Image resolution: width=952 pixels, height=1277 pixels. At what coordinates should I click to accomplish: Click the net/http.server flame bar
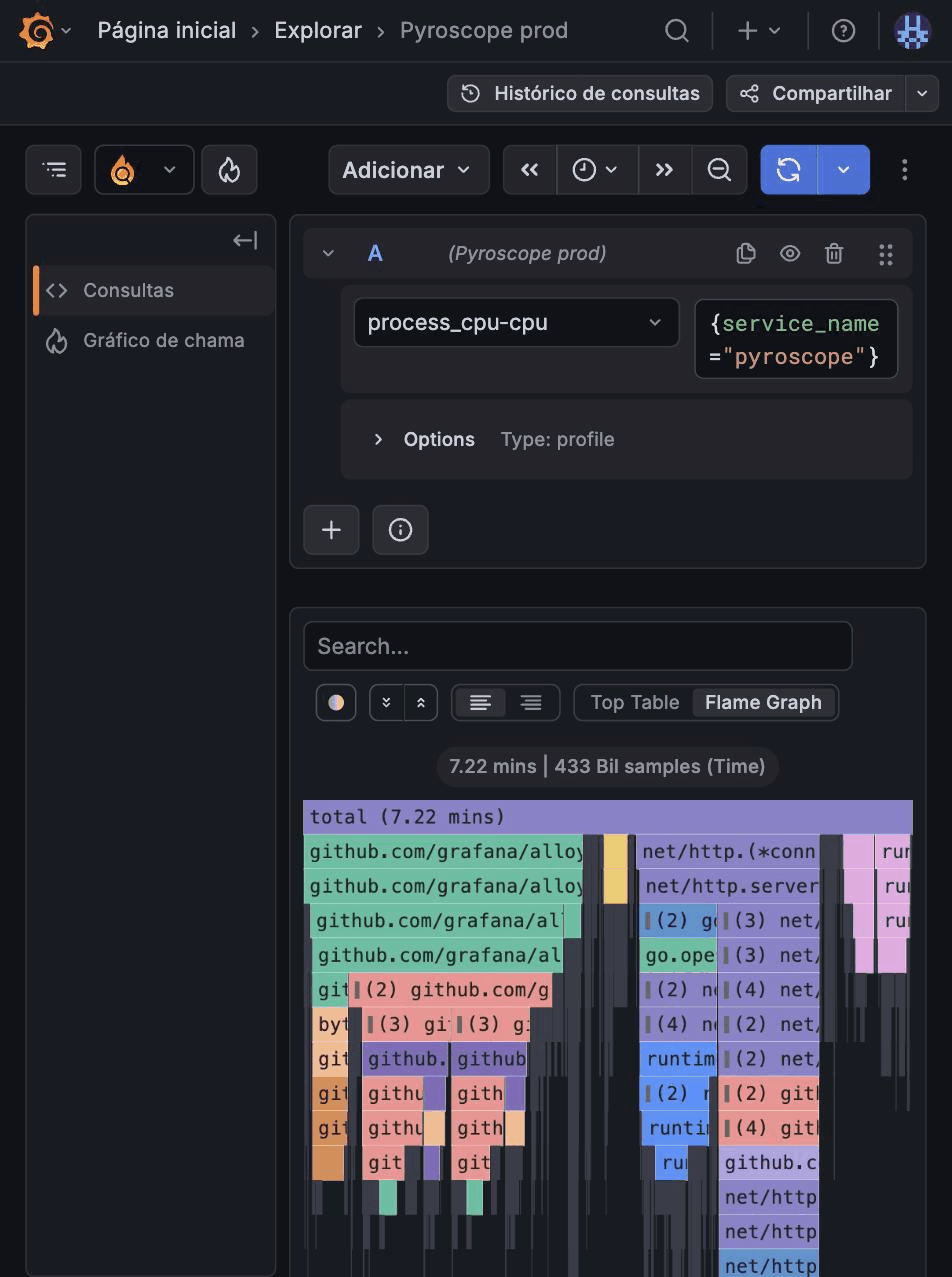(731, 886)
